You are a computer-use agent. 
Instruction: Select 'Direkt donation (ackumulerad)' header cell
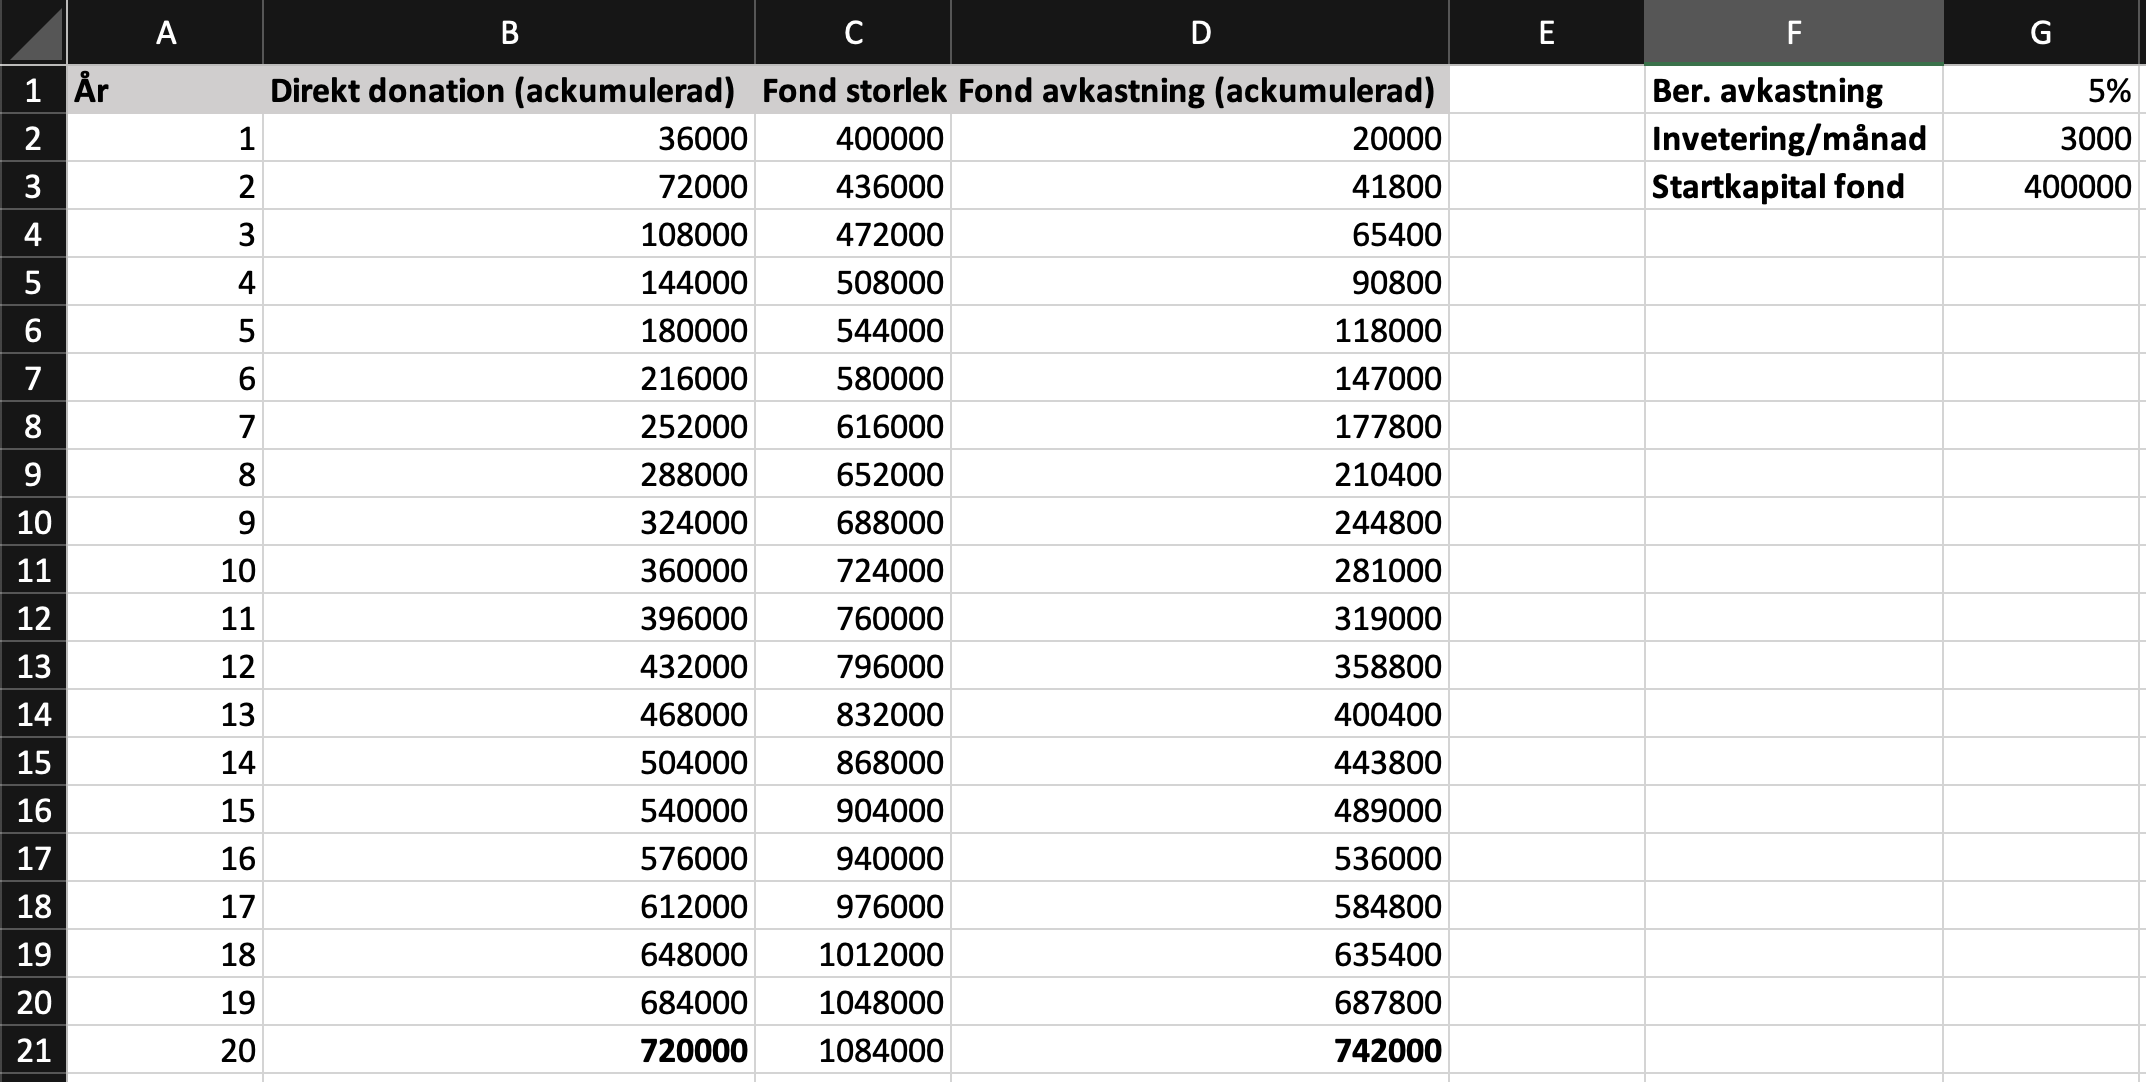(x=509, y=91)
